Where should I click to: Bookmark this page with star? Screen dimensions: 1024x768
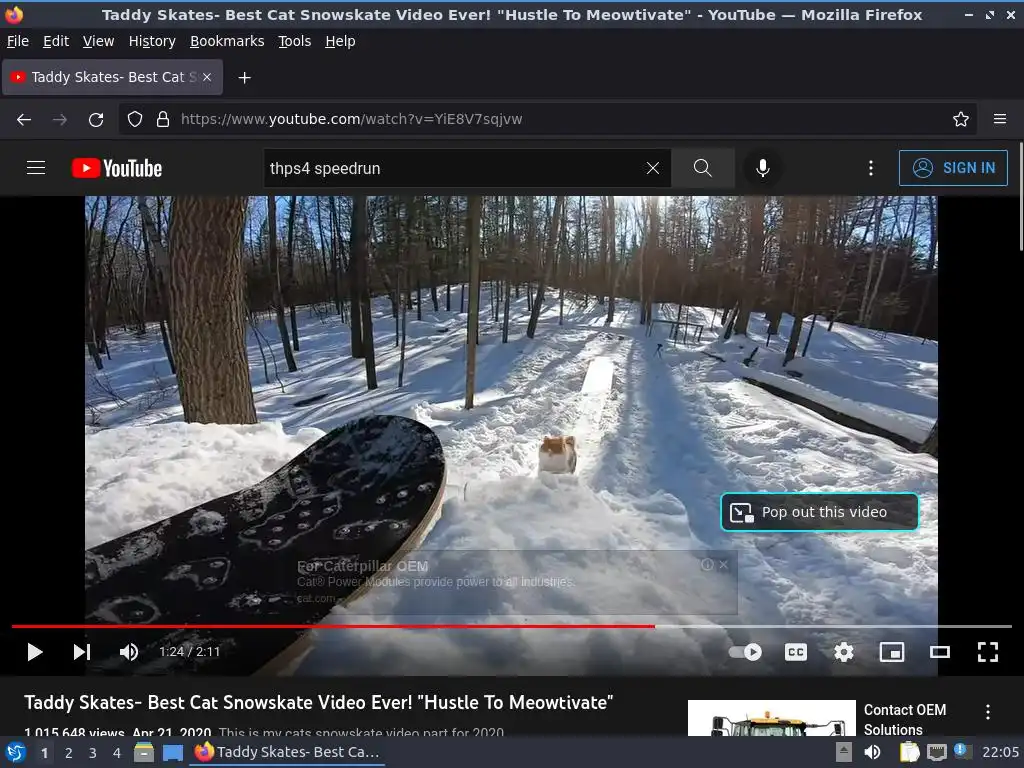tap(961, 119)
